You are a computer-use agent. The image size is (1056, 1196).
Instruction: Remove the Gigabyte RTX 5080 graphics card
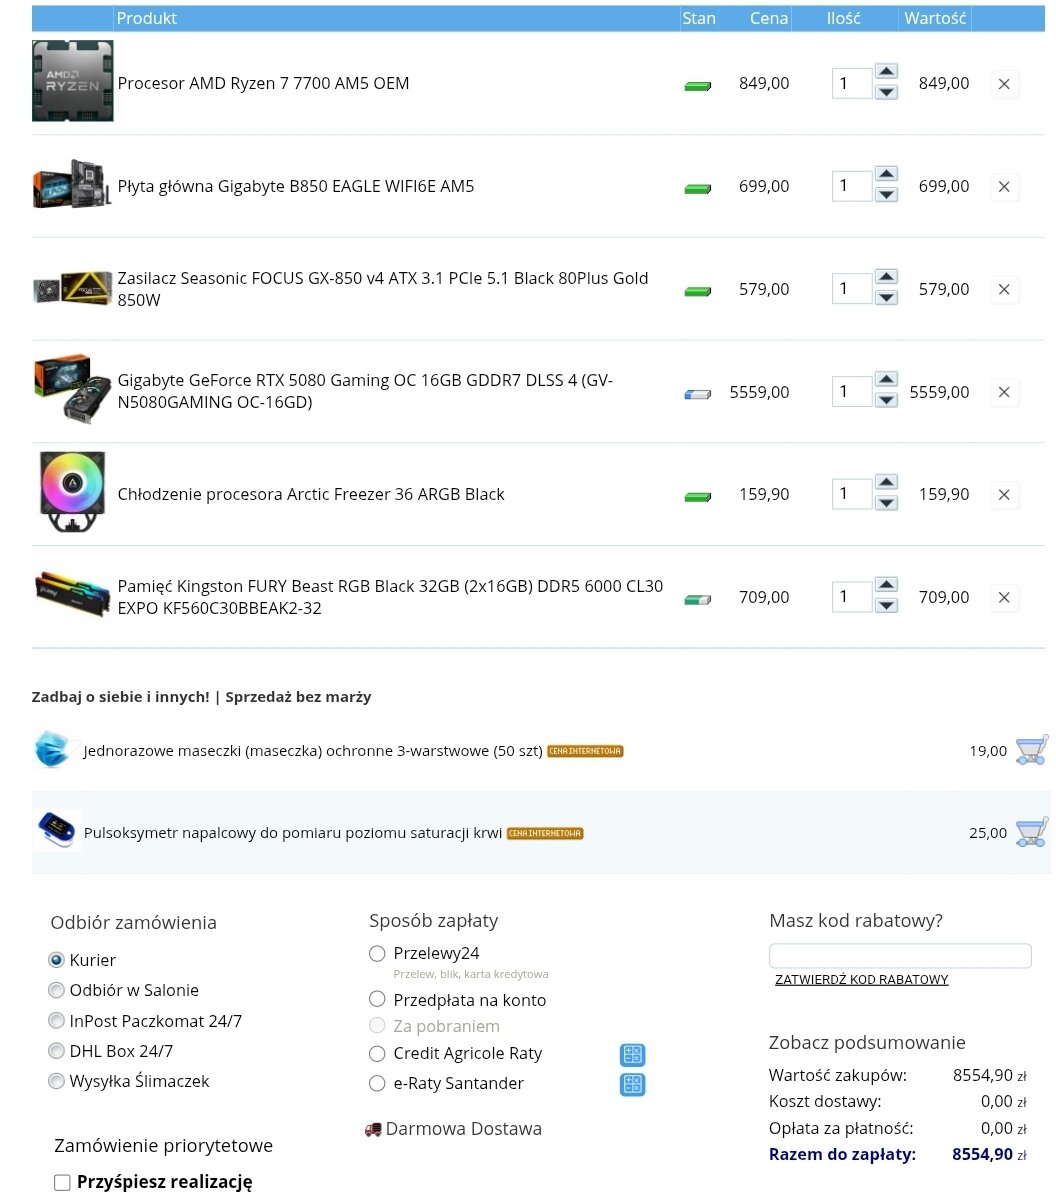tap(1004, 392)
